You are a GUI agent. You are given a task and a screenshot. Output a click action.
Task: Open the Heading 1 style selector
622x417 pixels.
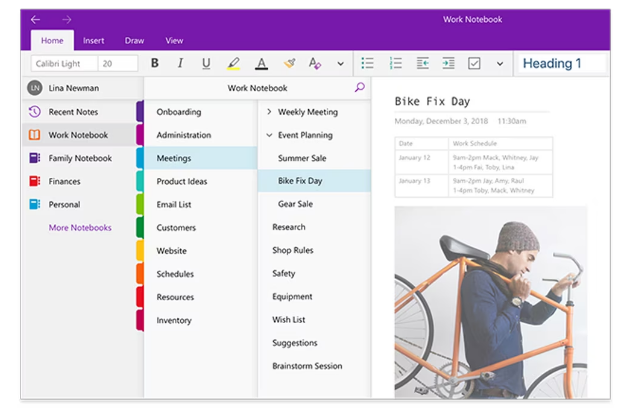(x=561, y=63)
